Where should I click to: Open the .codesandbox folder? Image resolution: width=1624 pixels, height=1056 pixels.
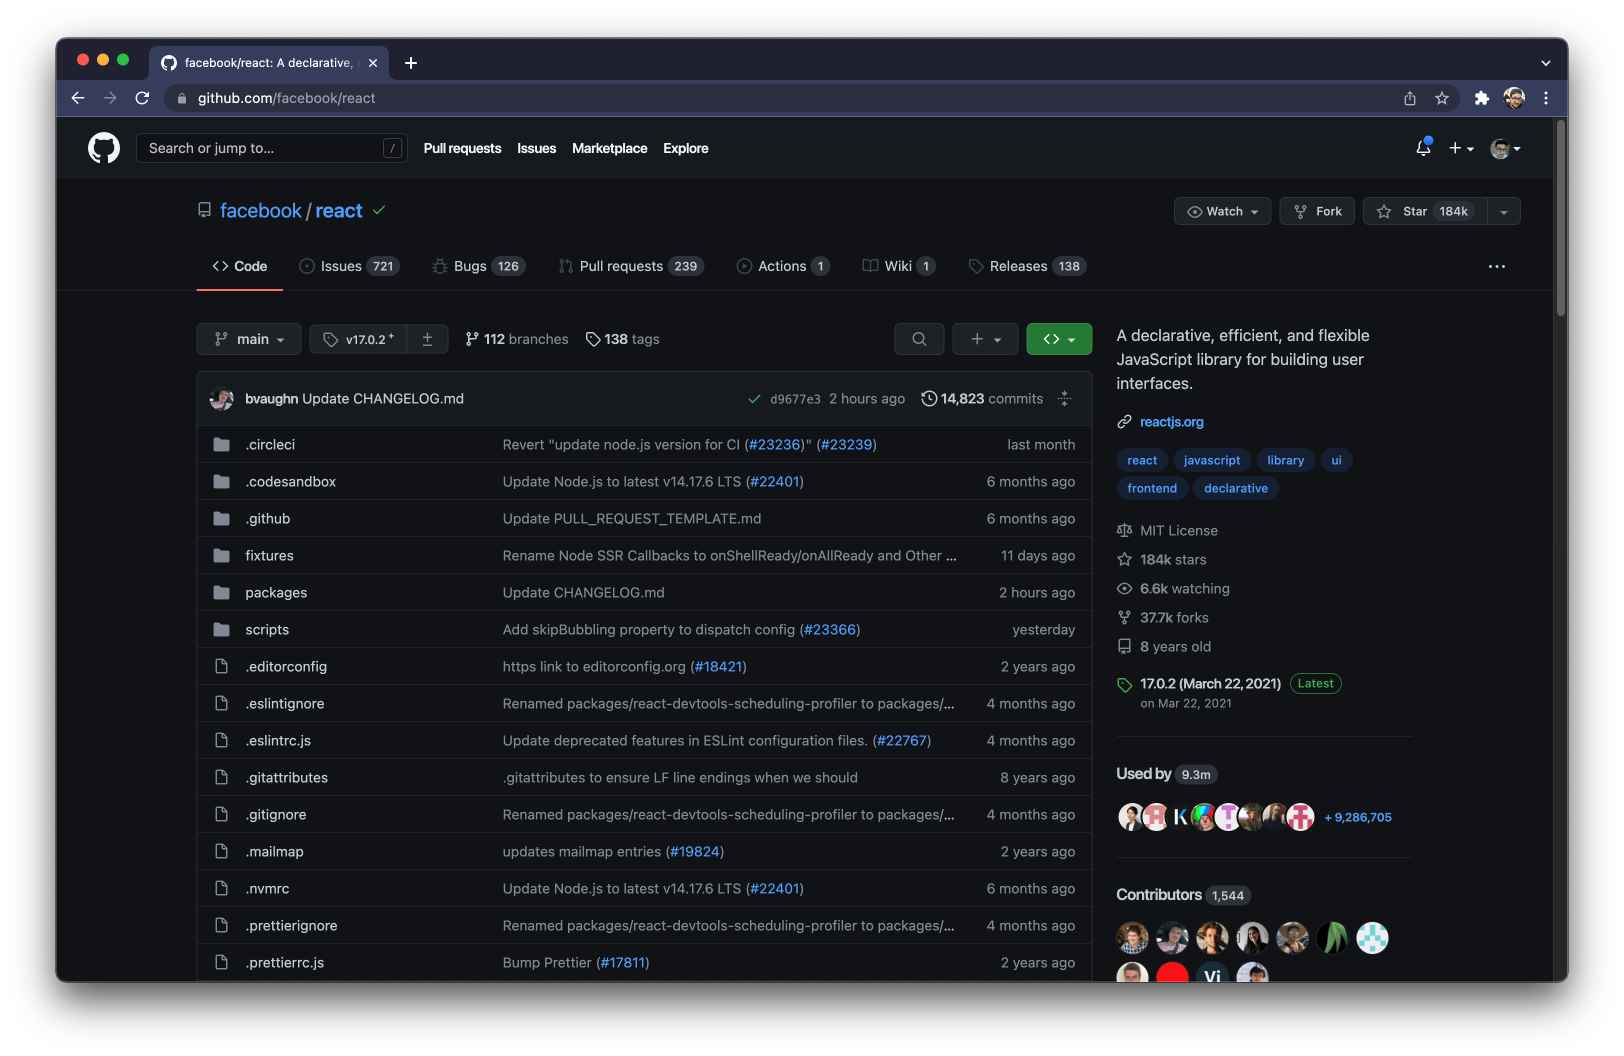(x=291, y=481)
